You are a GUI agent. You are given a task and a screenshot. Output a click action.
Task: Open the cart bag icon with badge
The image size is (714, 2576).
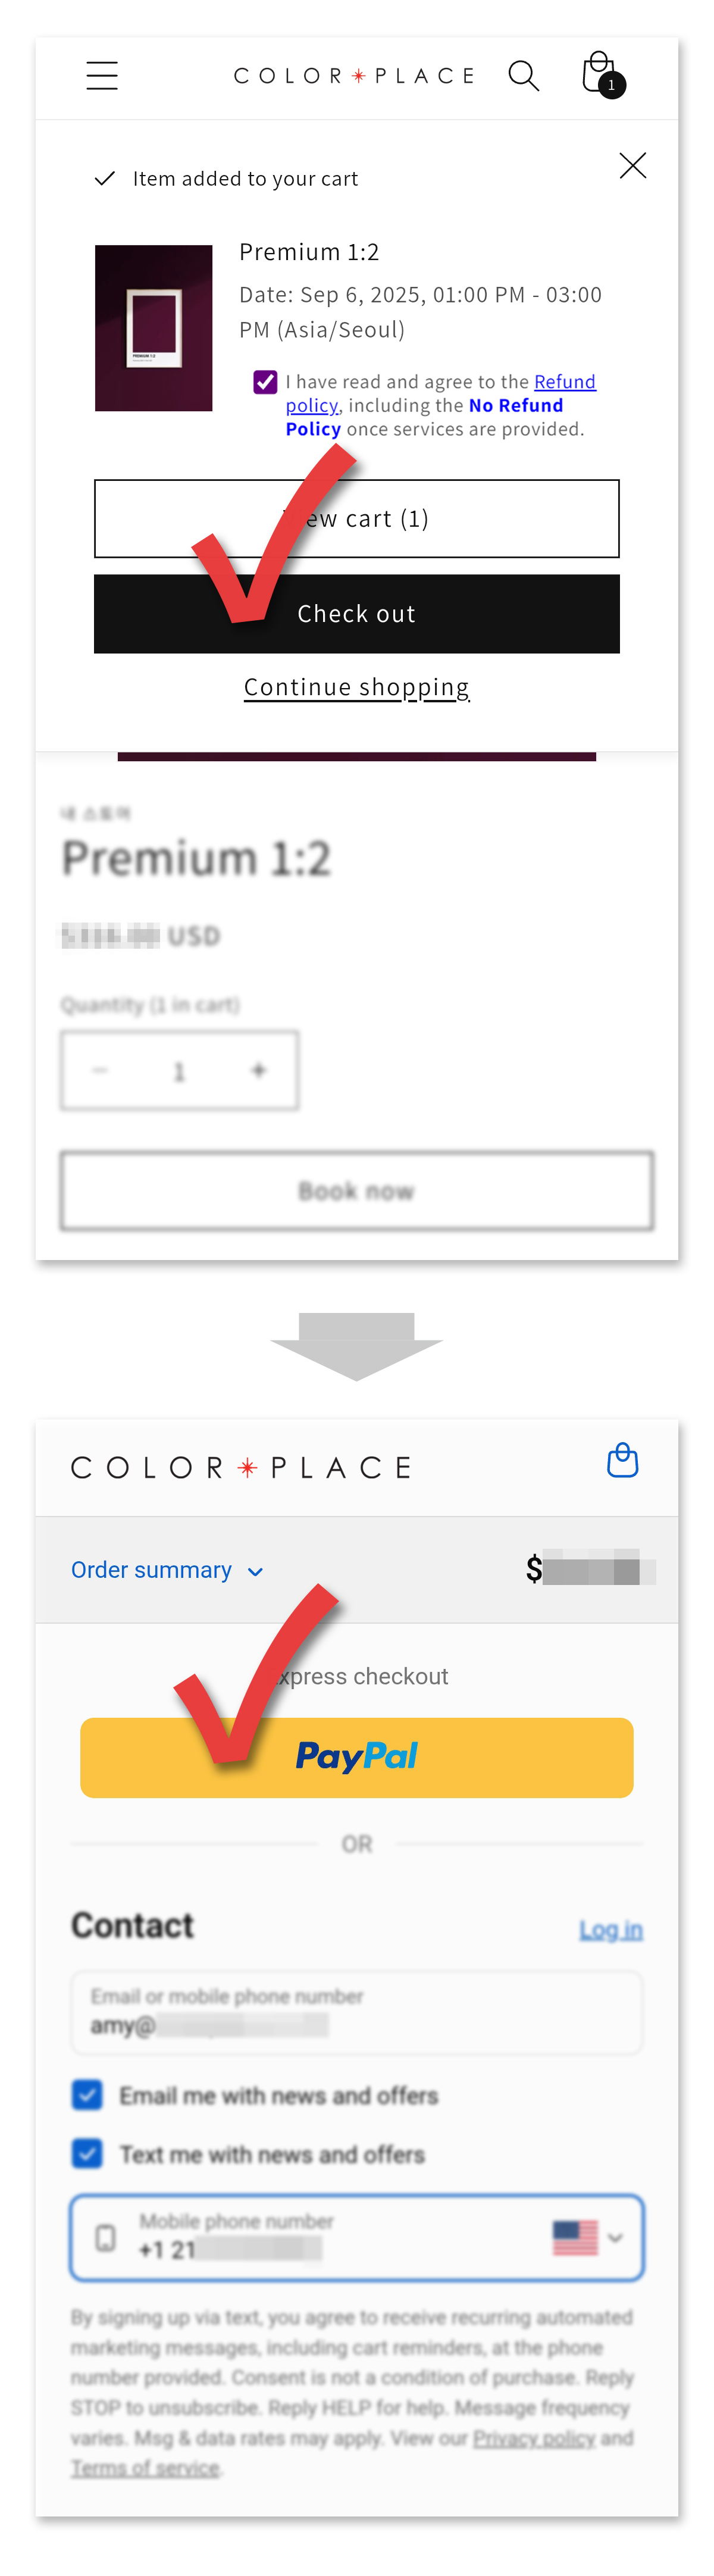click(x=603, y=75)
